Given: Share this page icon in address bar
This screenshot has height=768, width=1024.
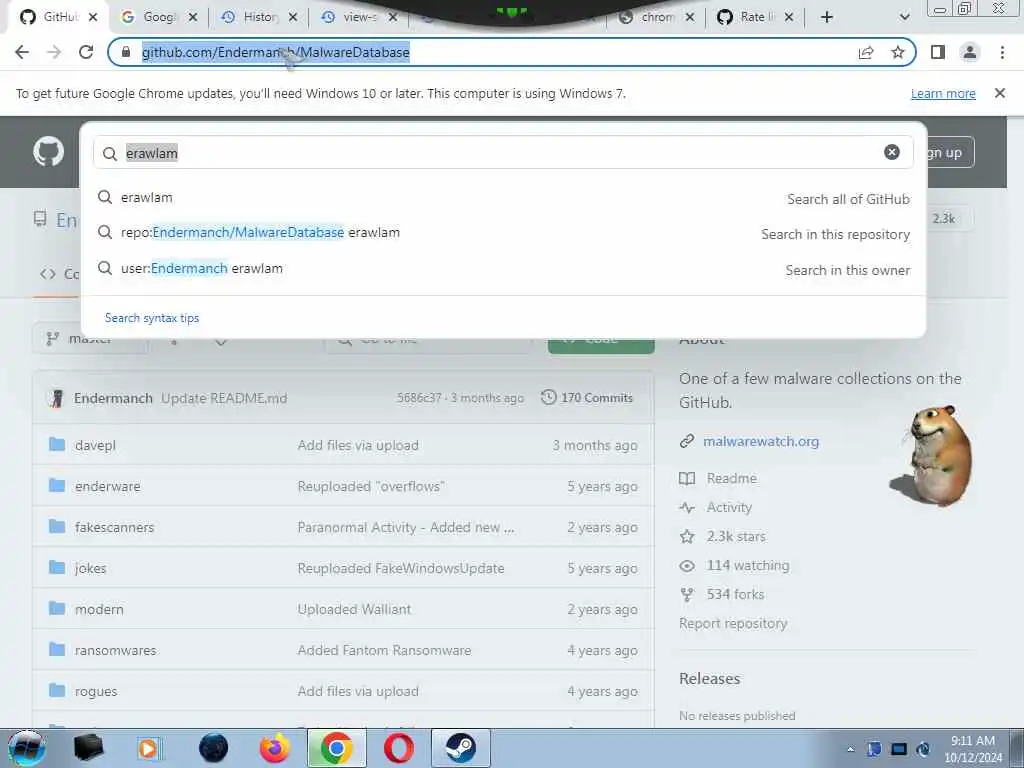Looking at the screenshot, I should (866, 52).
